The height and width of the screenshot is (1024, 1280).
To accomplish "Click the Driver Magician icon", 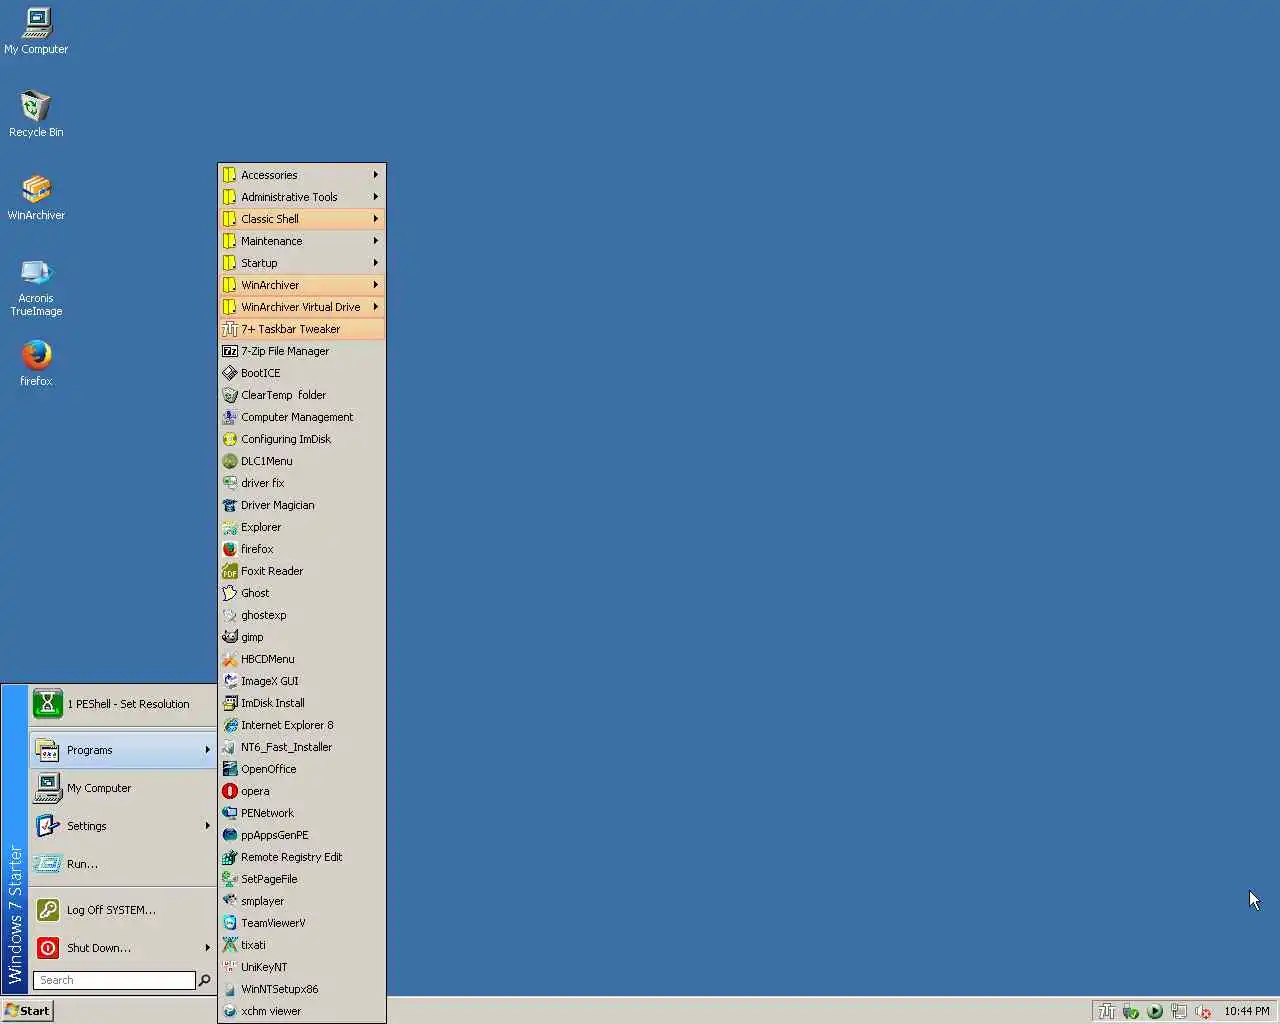I will tap(230, 505).
